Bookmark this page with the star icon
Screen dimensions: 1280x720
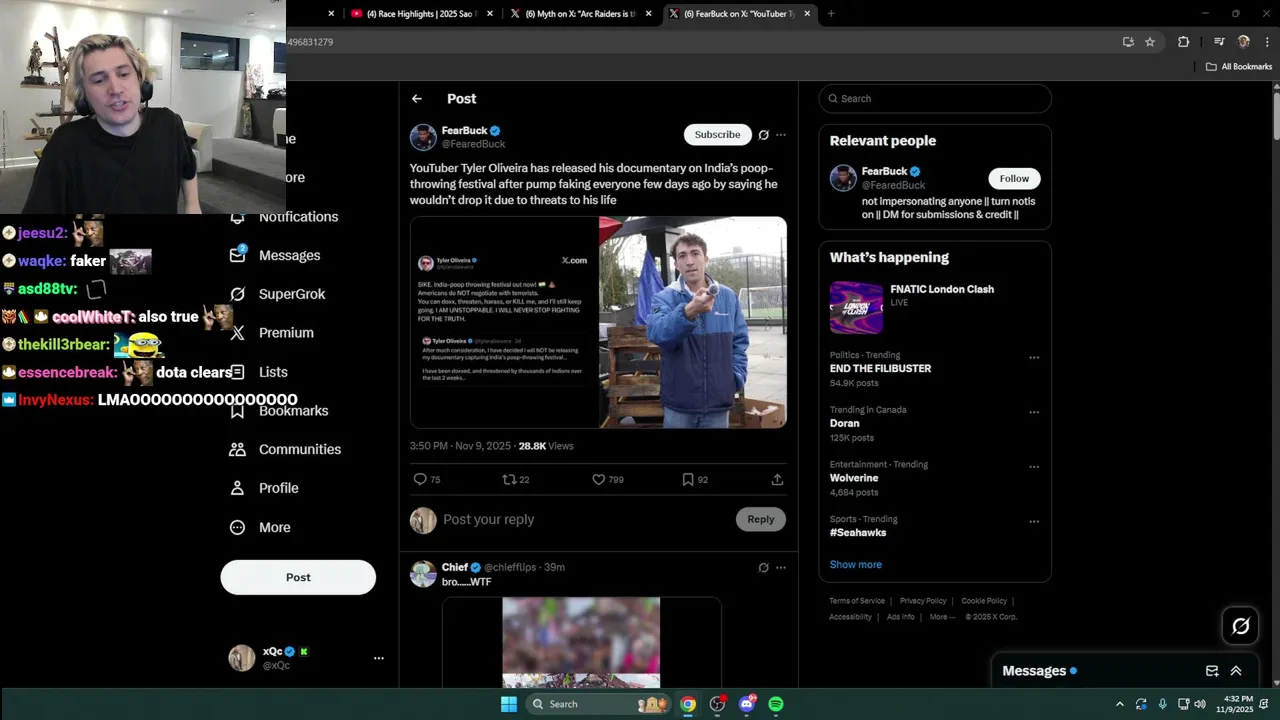click(1150, 42)
